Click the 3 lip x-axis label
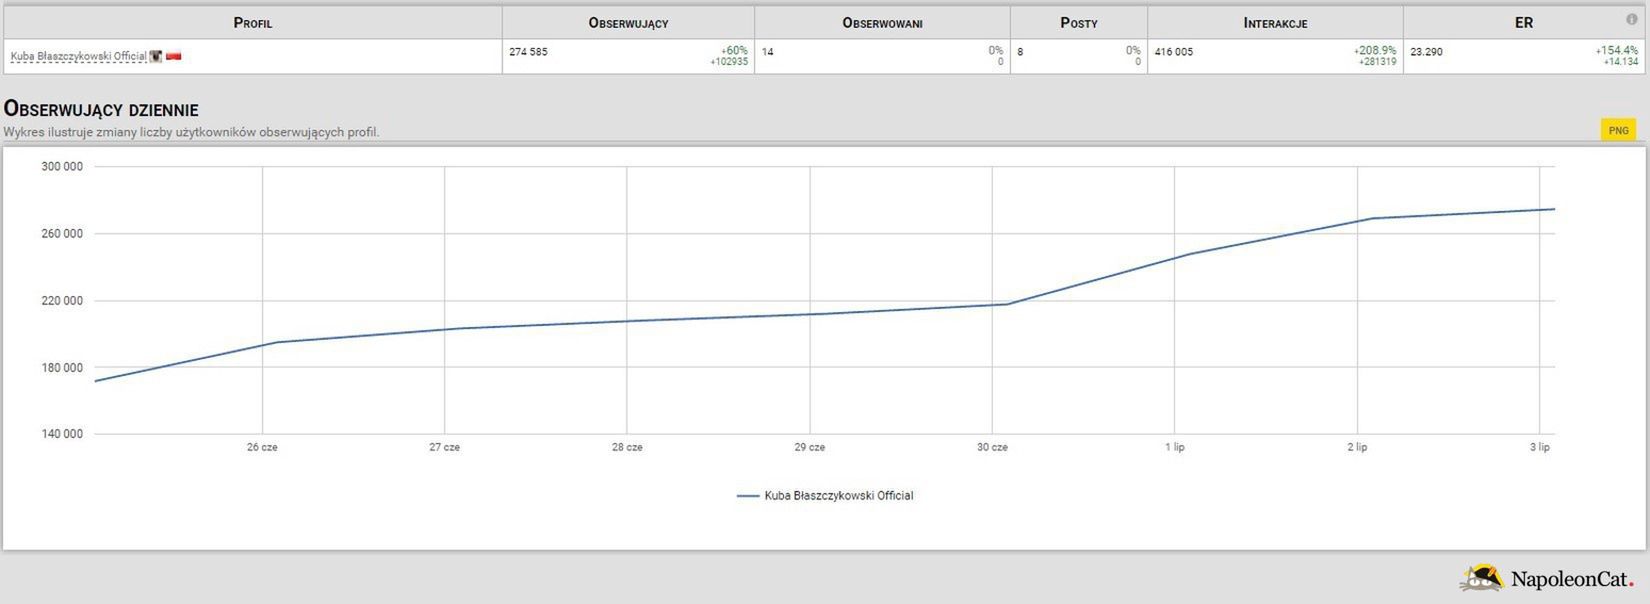 click(x=1540, y=447)
